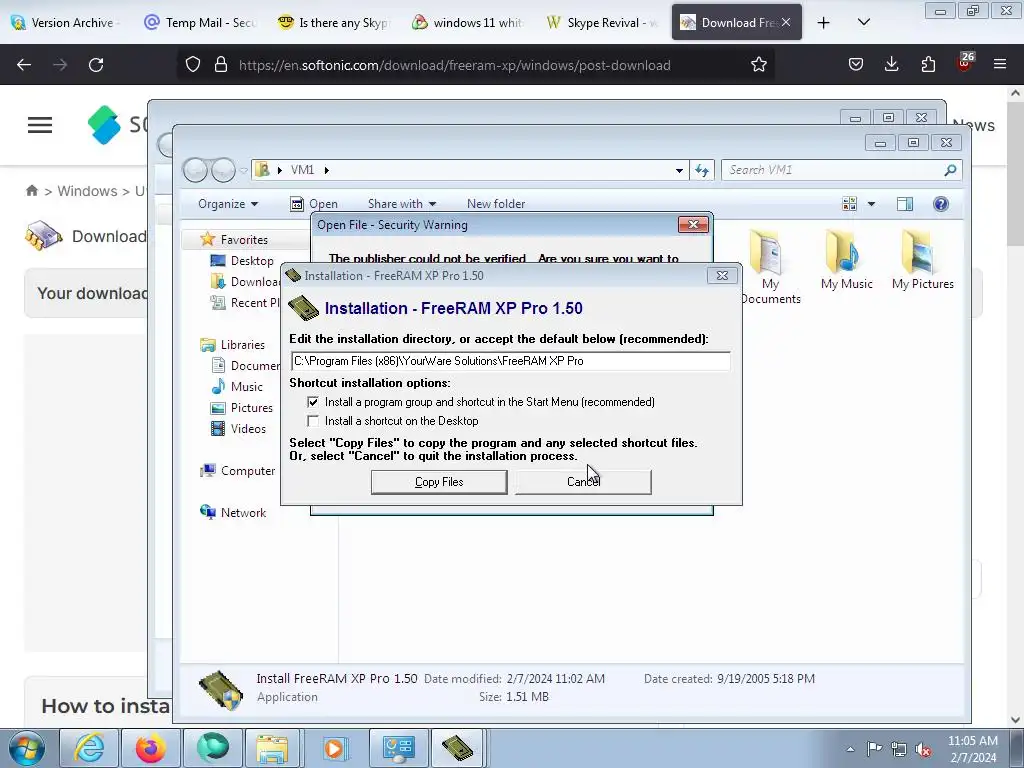
Task: Switch to Is there any Skype tab
Action: point(333,22)
